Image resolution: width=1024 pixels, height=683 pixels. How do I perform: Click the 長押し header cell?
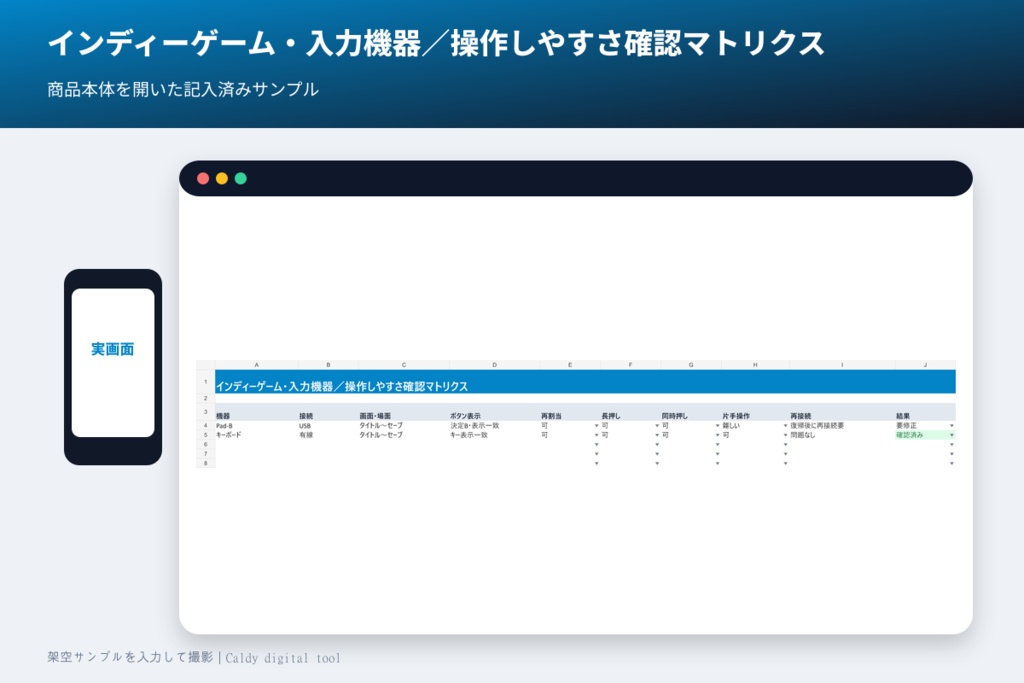click(630, 413)
